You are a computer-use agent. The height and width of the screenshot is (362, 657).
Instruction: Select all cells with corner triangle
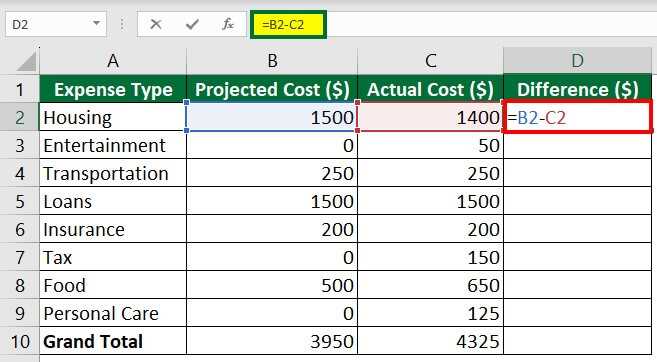tap(26, 62)
